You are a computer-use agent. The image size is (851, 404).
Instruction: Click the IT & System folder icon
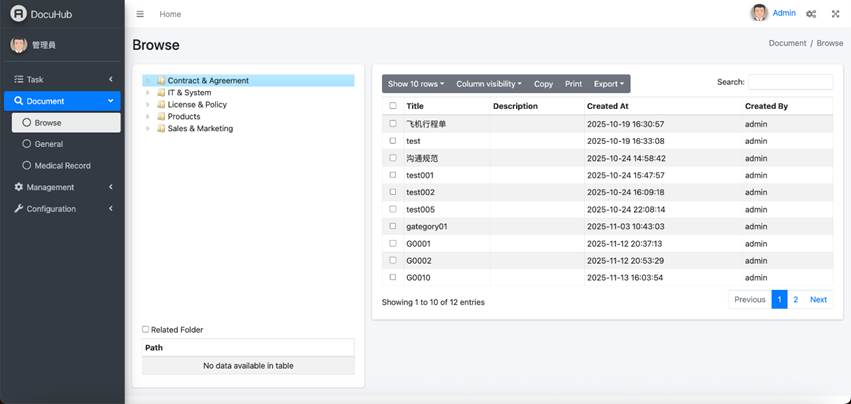click(161, 92)
